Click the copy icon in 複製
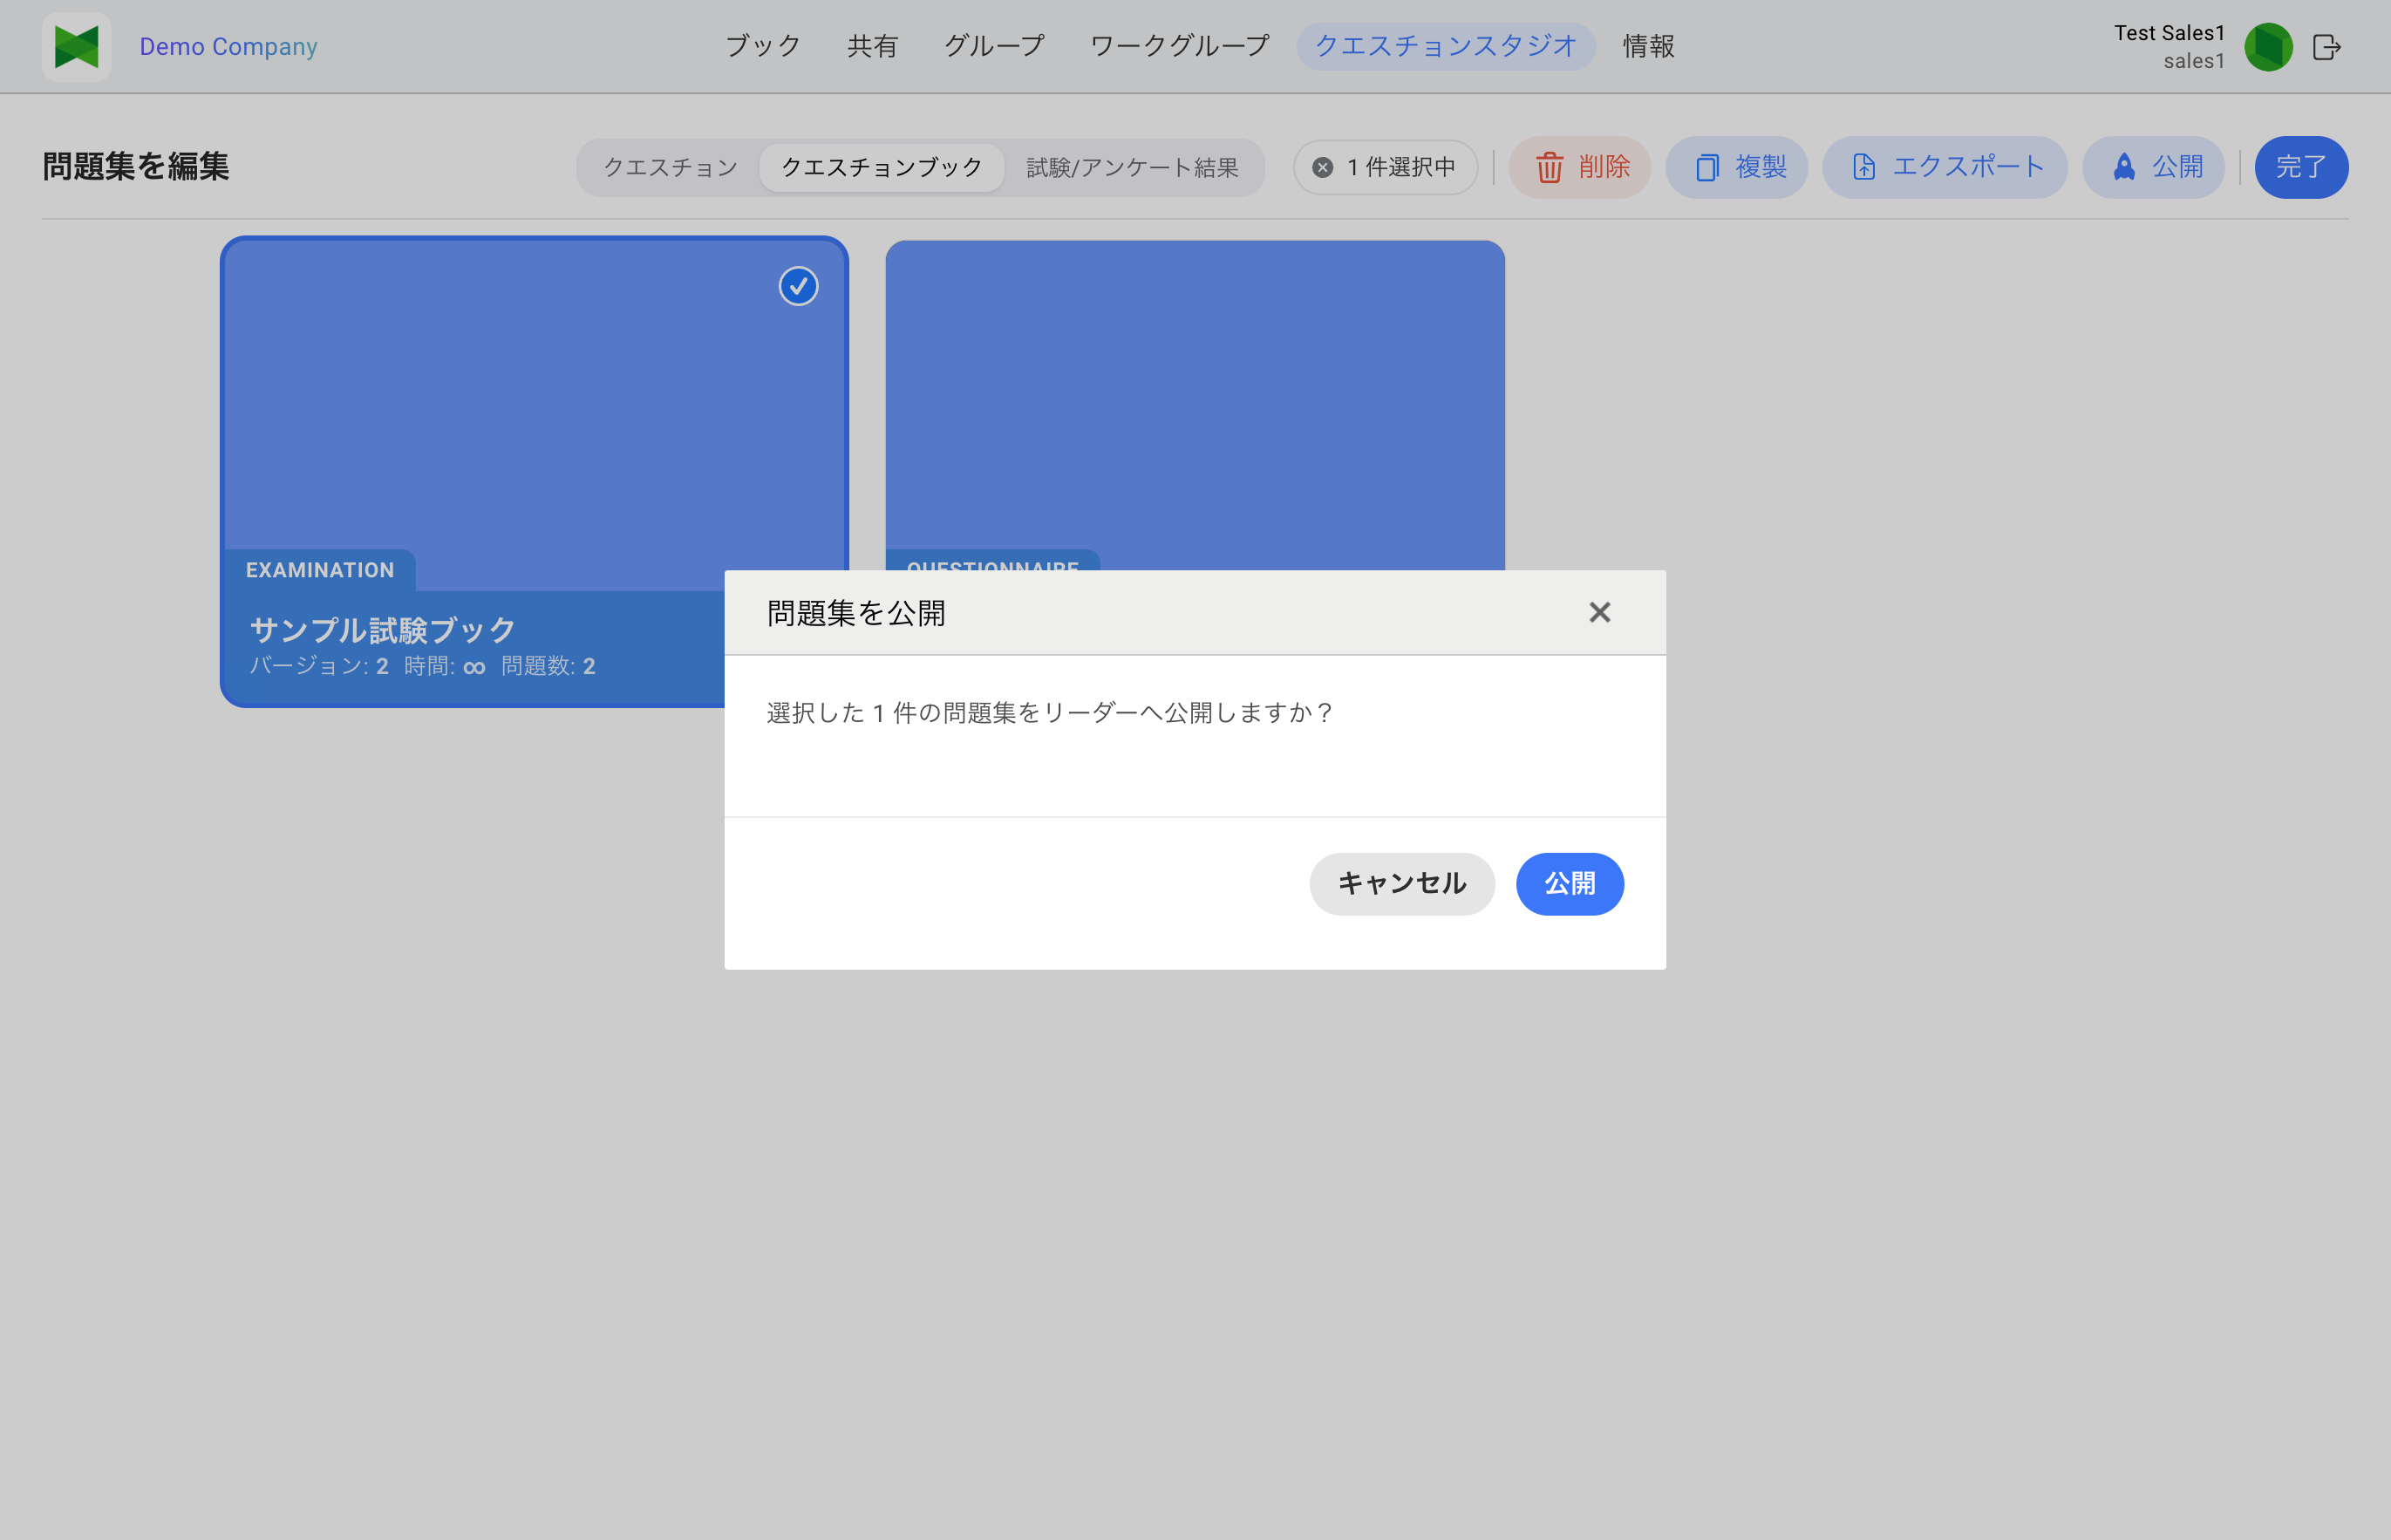This screenshot has height=1540, width=2391. click(1707, 167)
